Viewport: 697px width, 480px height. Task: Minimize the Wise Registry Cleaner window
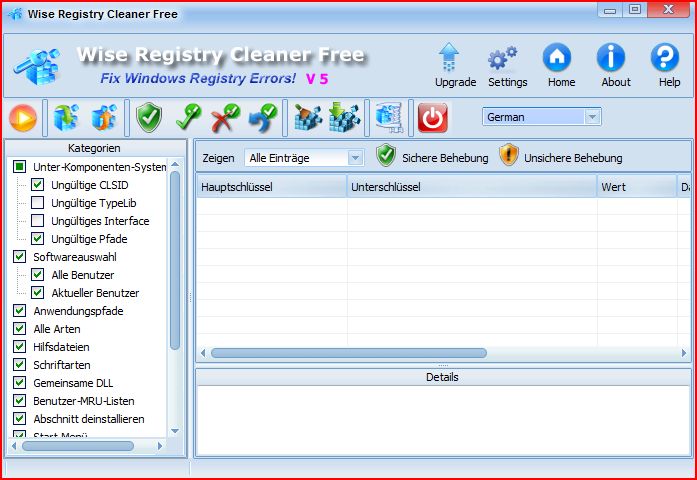pos(610,10)
